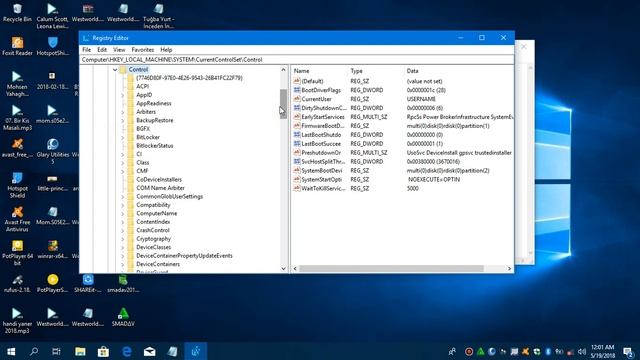Open the Edit menu
640x360 pixels.
point(102,49)
